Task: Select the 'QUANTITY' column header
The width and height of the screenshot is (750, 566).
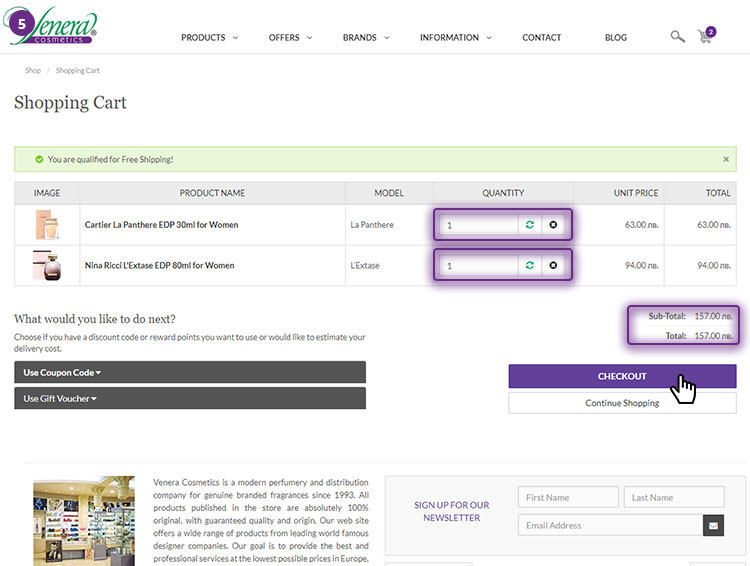Action: (x=503, y=193)
